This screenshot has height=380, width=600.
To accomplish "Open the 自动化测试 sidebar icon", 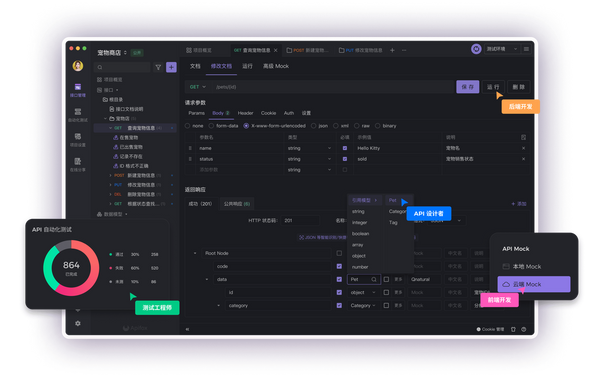I will pyautogui.click(x=78, y=115).
